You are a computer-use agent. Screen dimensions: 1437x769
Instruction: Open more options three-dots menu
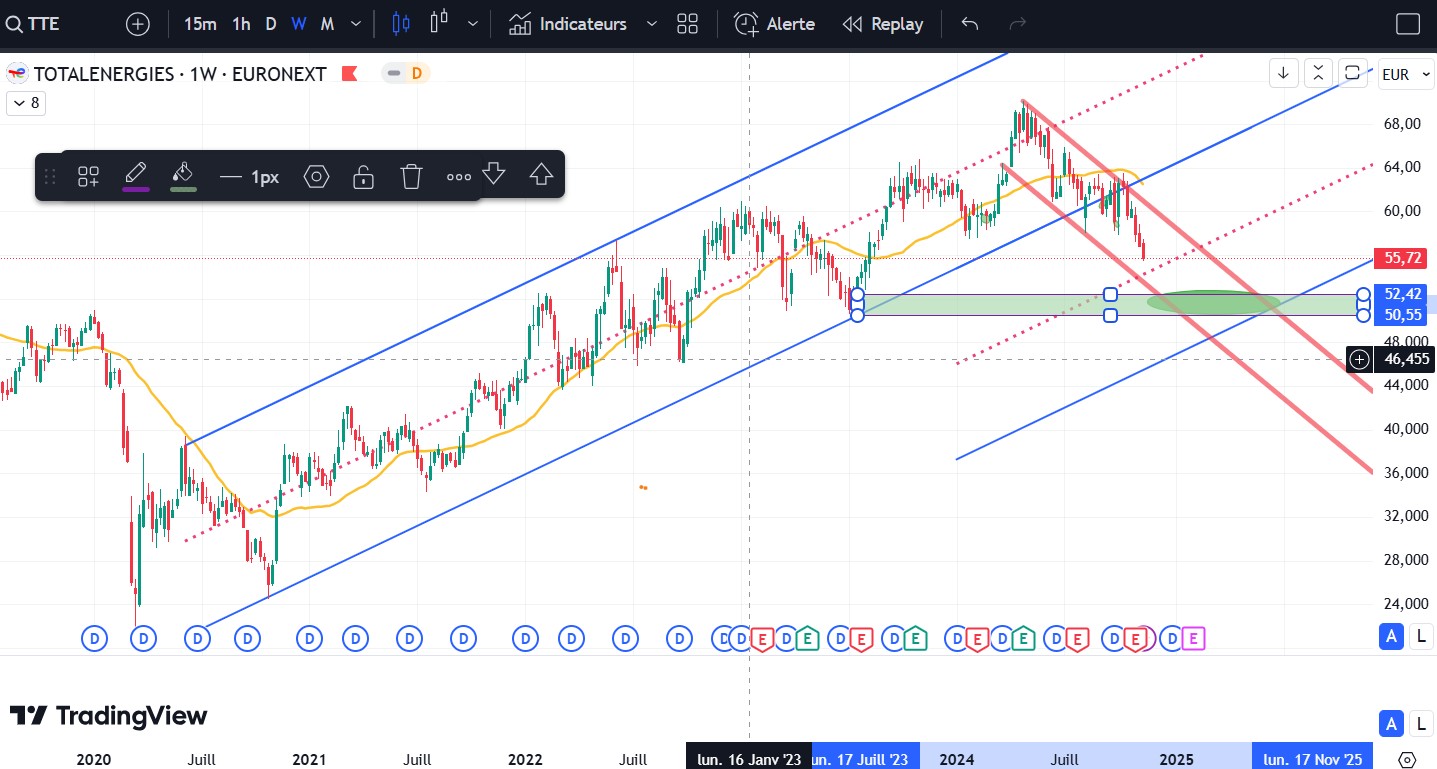coord(459,177)
